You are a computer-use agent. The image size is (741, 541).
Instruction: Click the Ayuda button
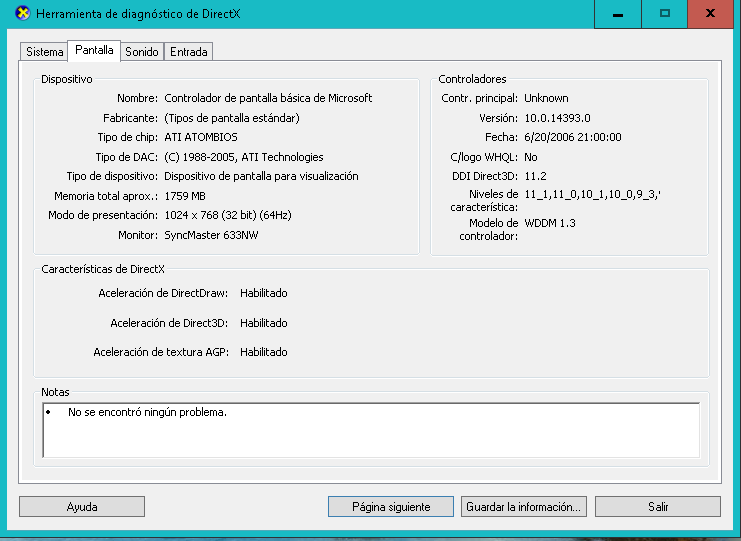click(82, 507)
